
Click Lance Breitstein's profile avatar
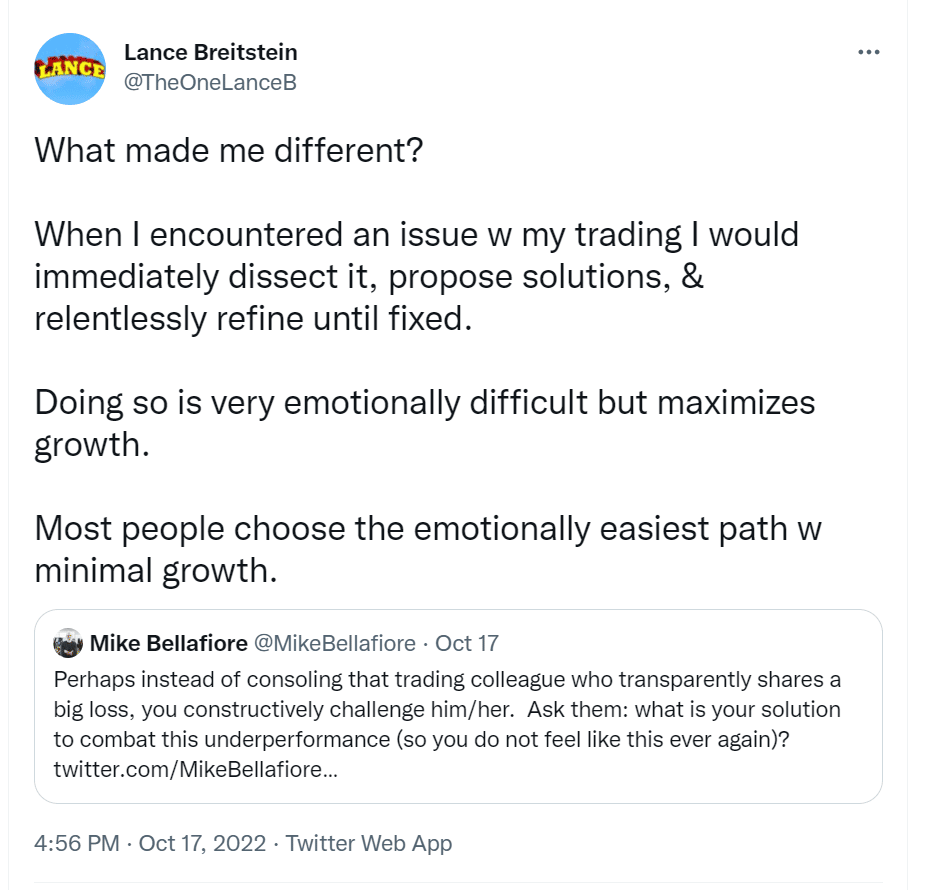(70, 69)
